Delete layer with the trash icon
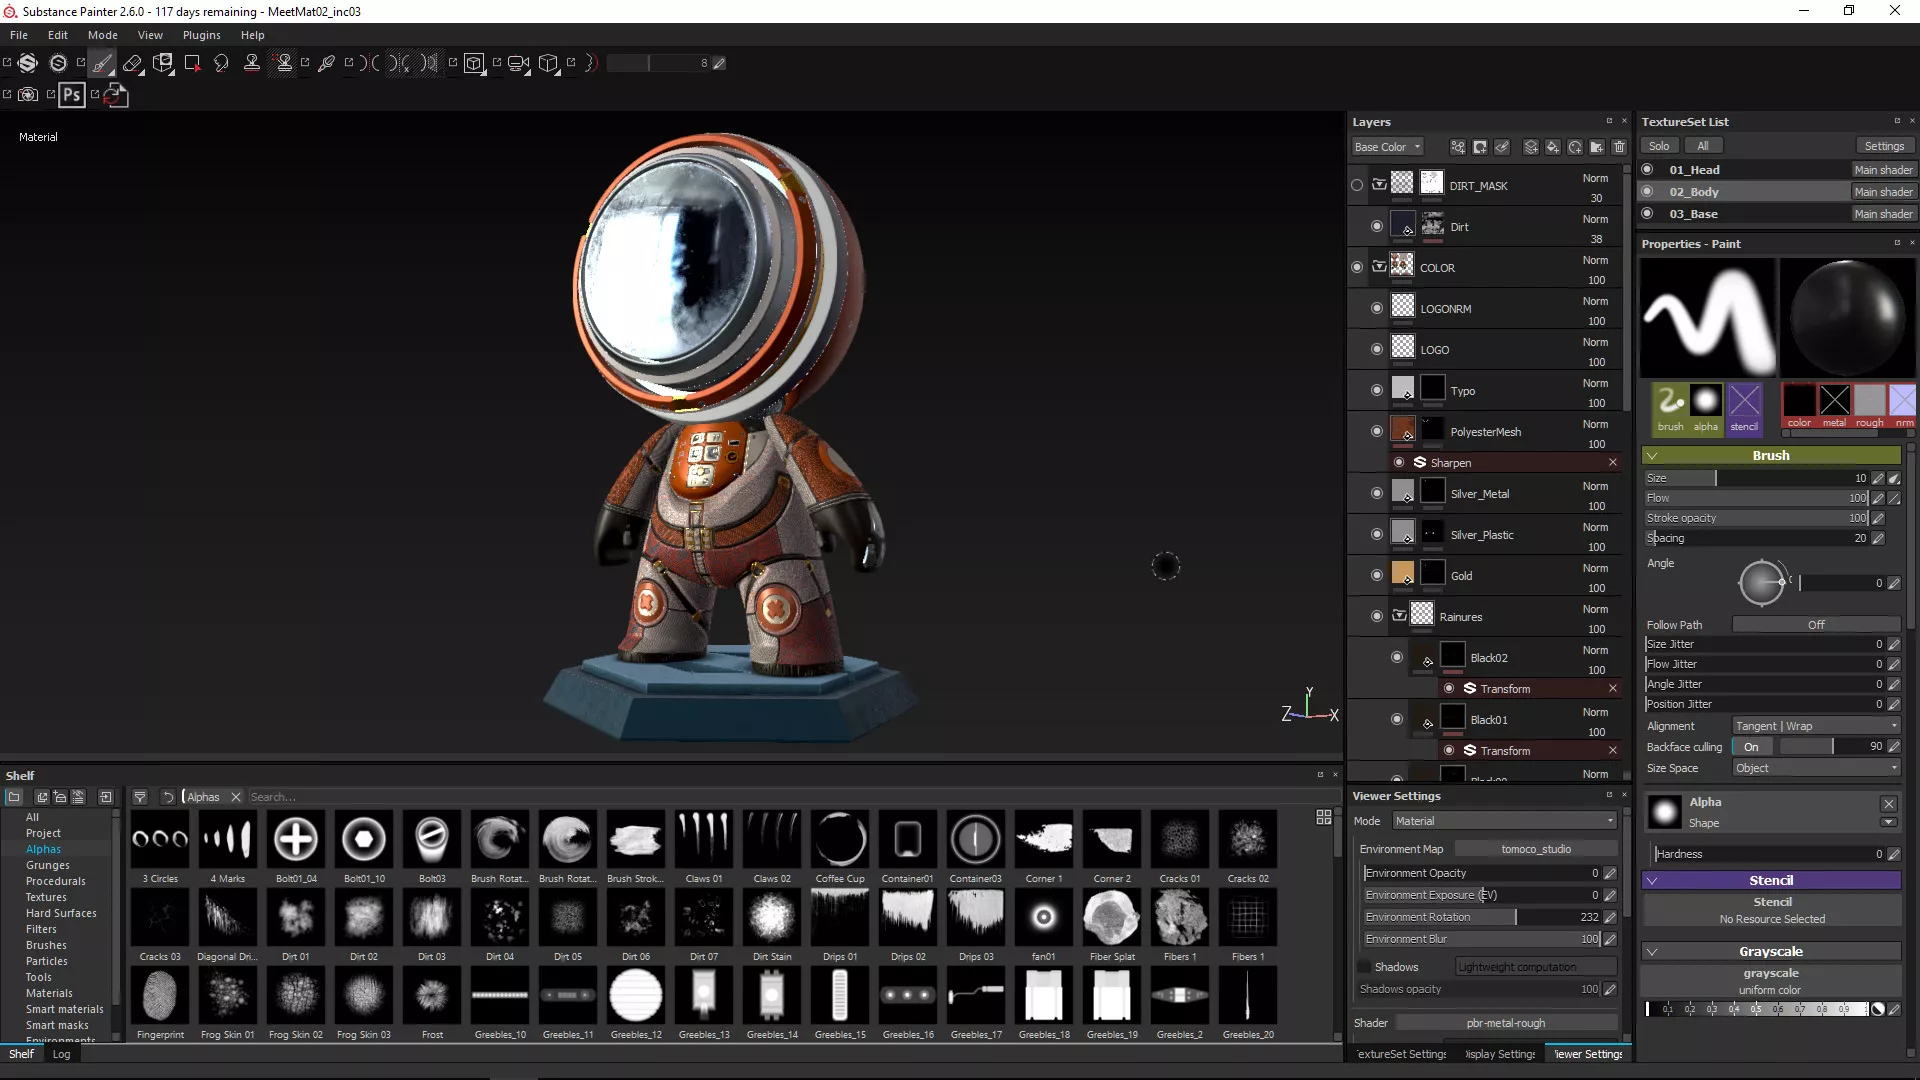This screenshot has height=1080, width=1920. coord(1619,147)
